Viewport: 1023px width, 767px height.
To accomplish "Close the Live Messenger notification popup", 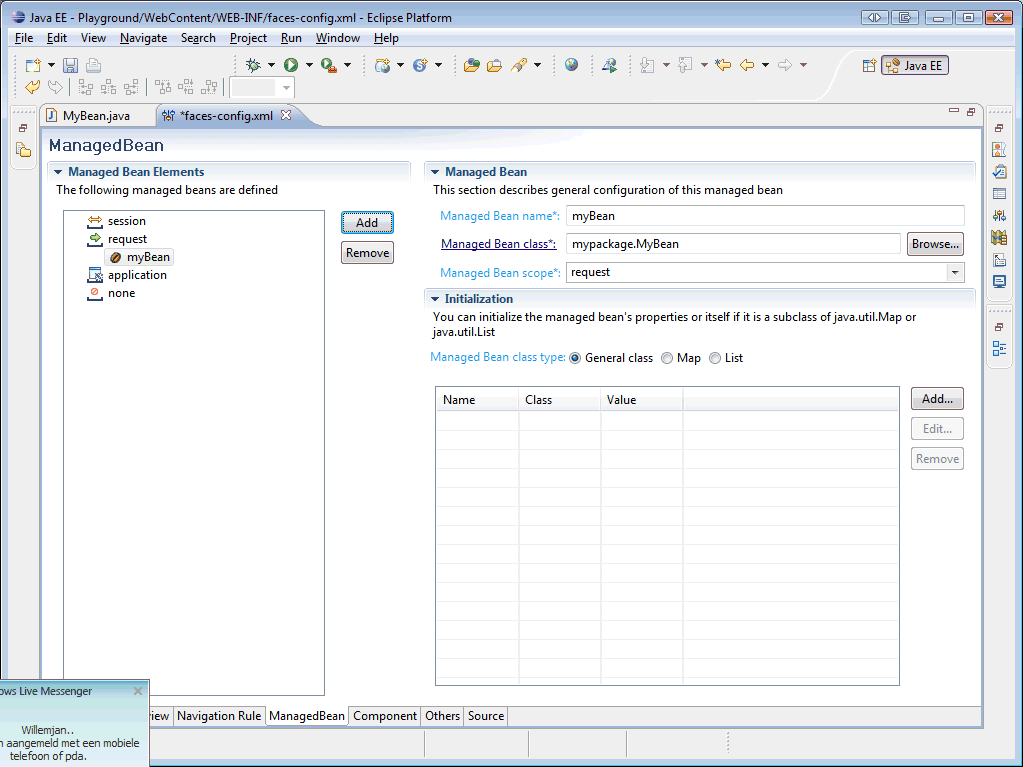I will [138, 691].
